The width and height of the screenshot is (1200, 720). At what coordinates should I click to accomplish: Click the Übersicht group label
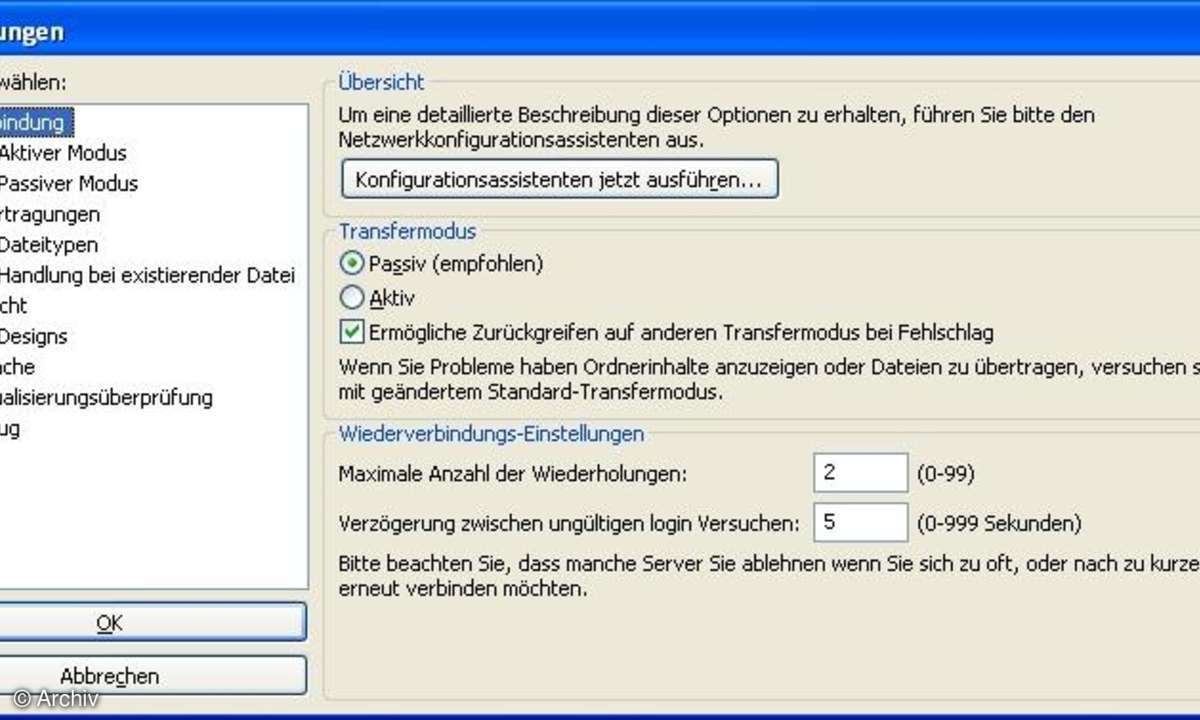[381, 83]
